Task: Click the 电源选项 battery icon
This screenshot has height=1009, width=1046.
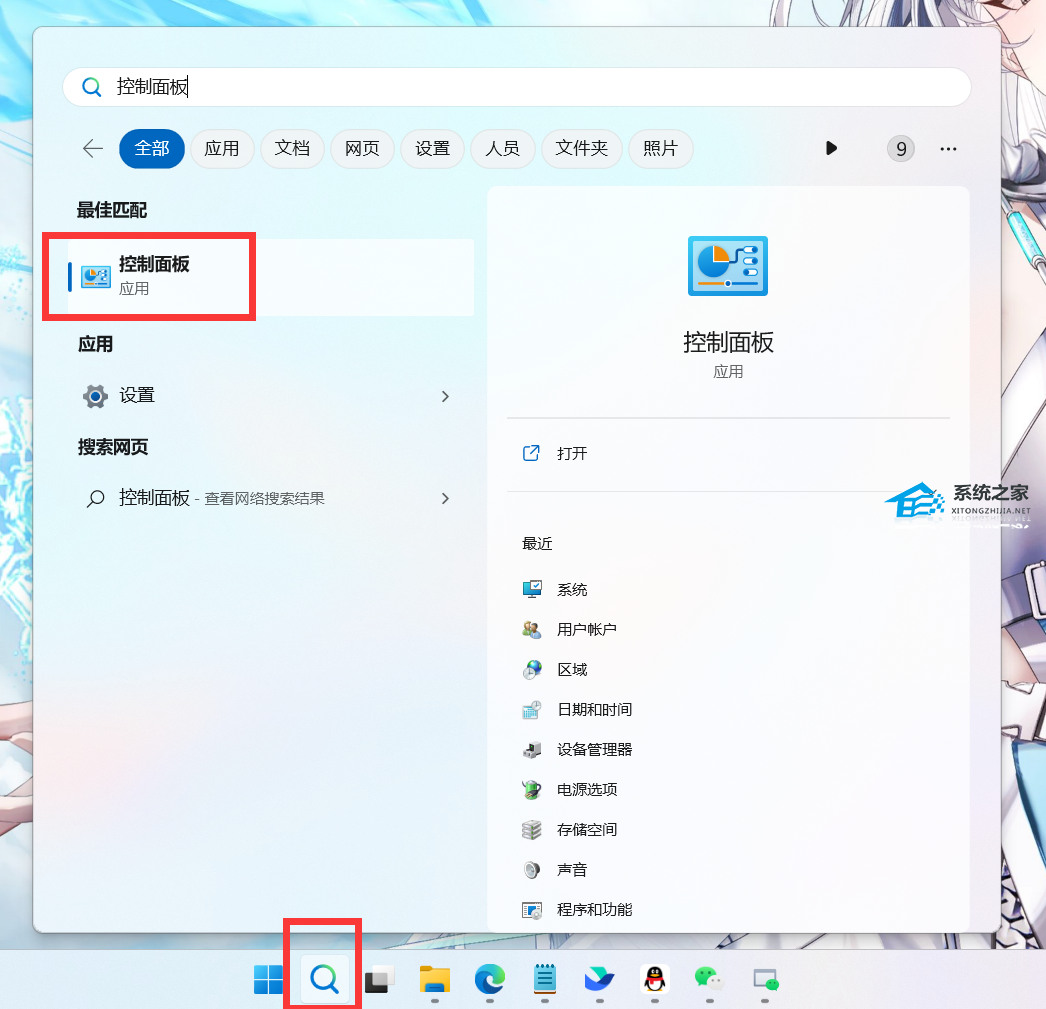Action: [532, 790]
